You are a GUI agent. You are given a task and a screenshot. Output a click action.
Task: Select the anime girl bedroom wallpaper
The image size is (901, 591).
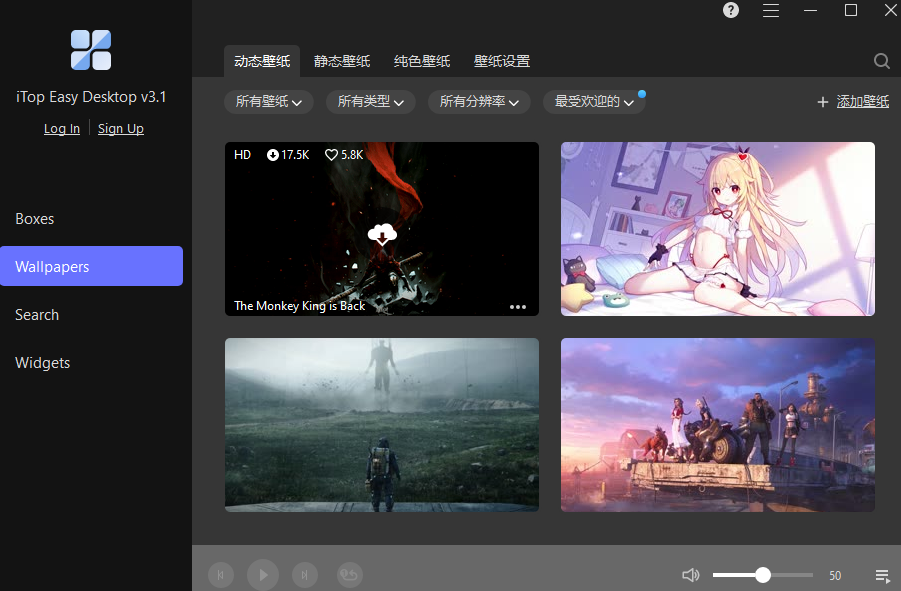tap(718, 229)
